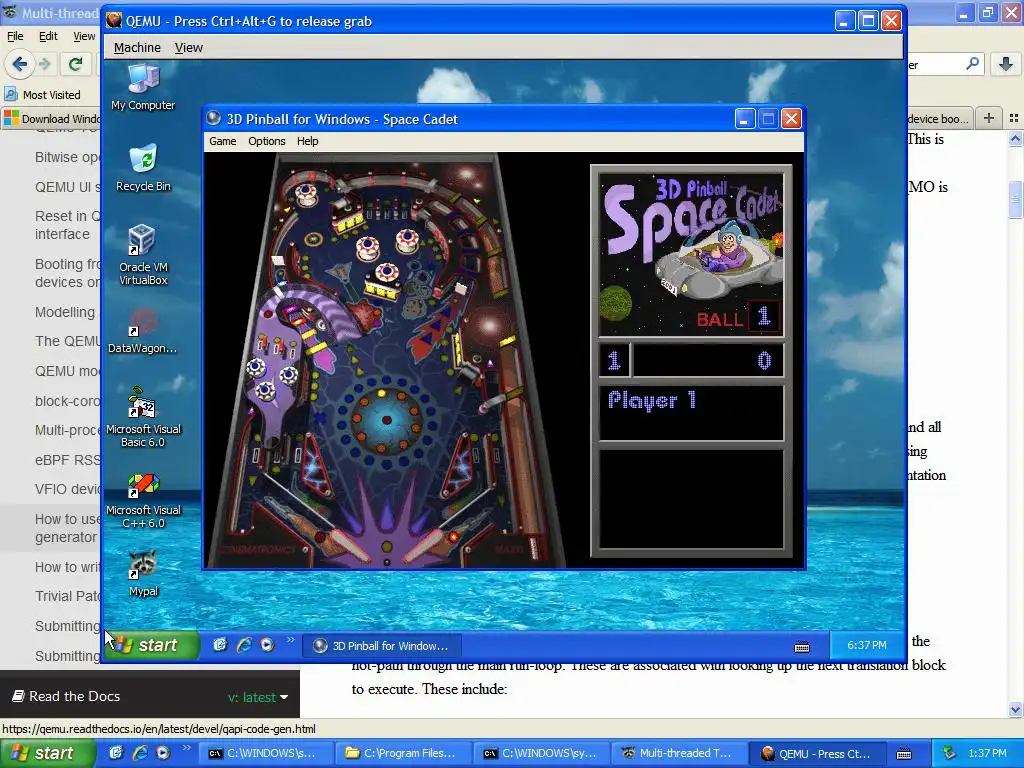The image size is (1024, 768).
Task: Click the browser search magnifier icon
Action: click(972, 64)
